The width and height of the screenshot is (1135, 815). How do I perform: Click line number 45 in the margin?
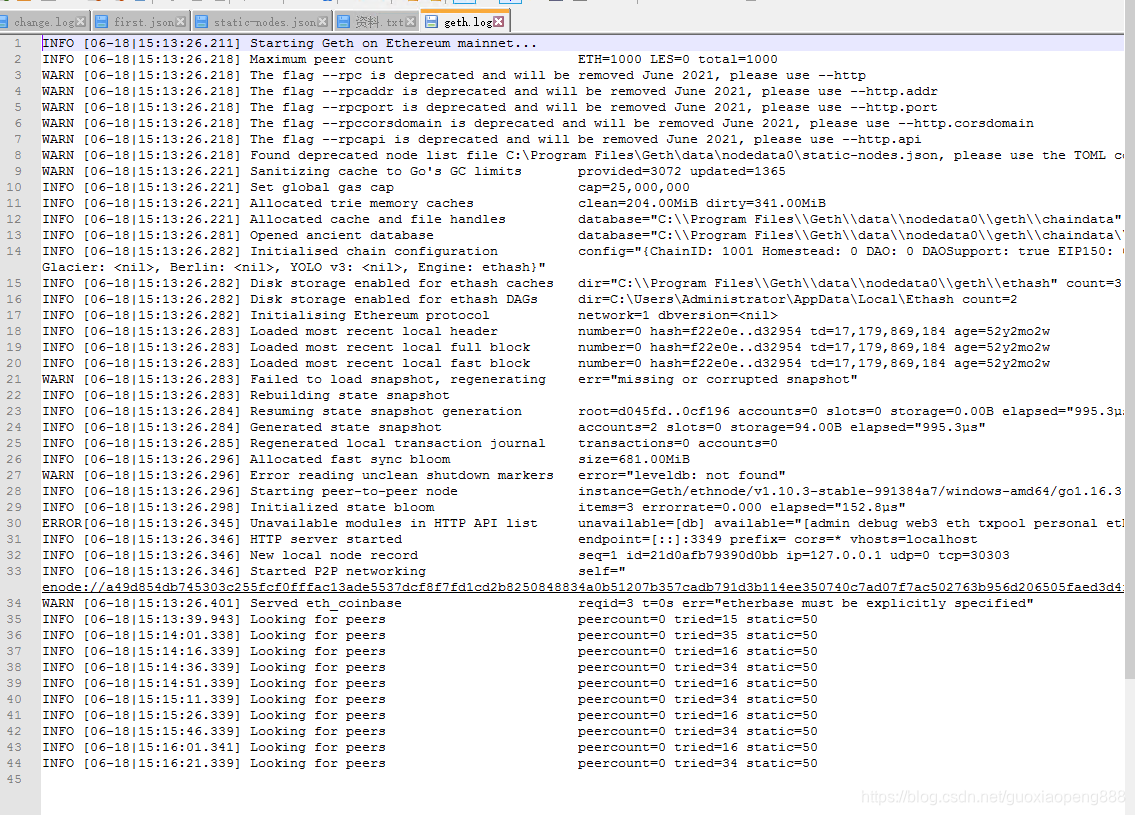point(14,780)
